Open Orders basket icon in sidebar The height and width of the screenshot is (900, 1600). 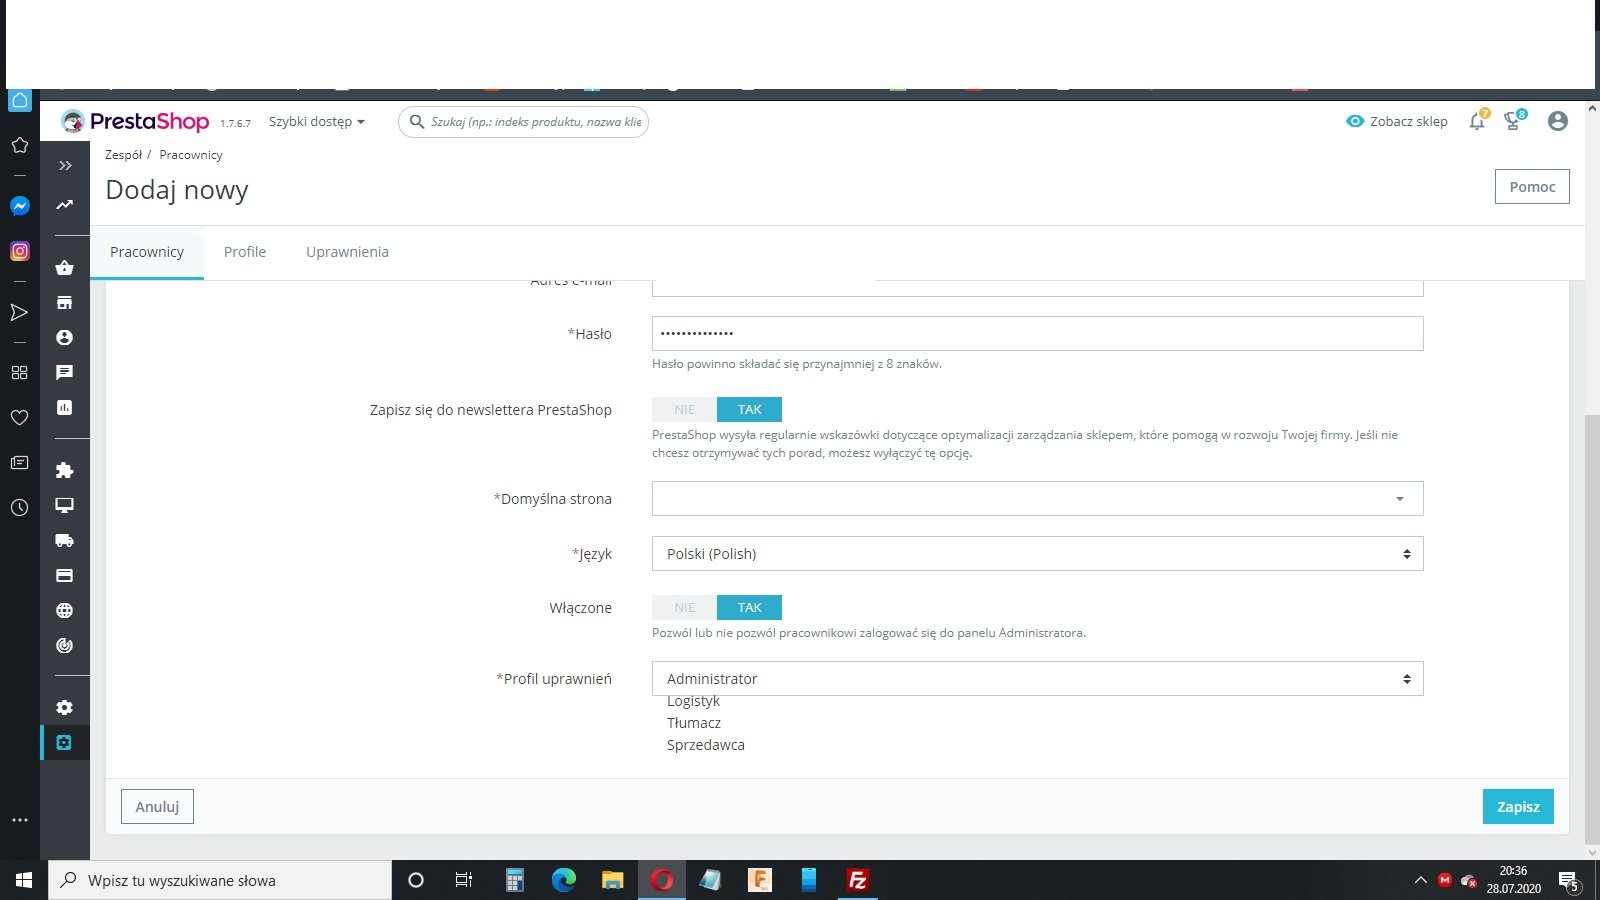coord(65,267)
